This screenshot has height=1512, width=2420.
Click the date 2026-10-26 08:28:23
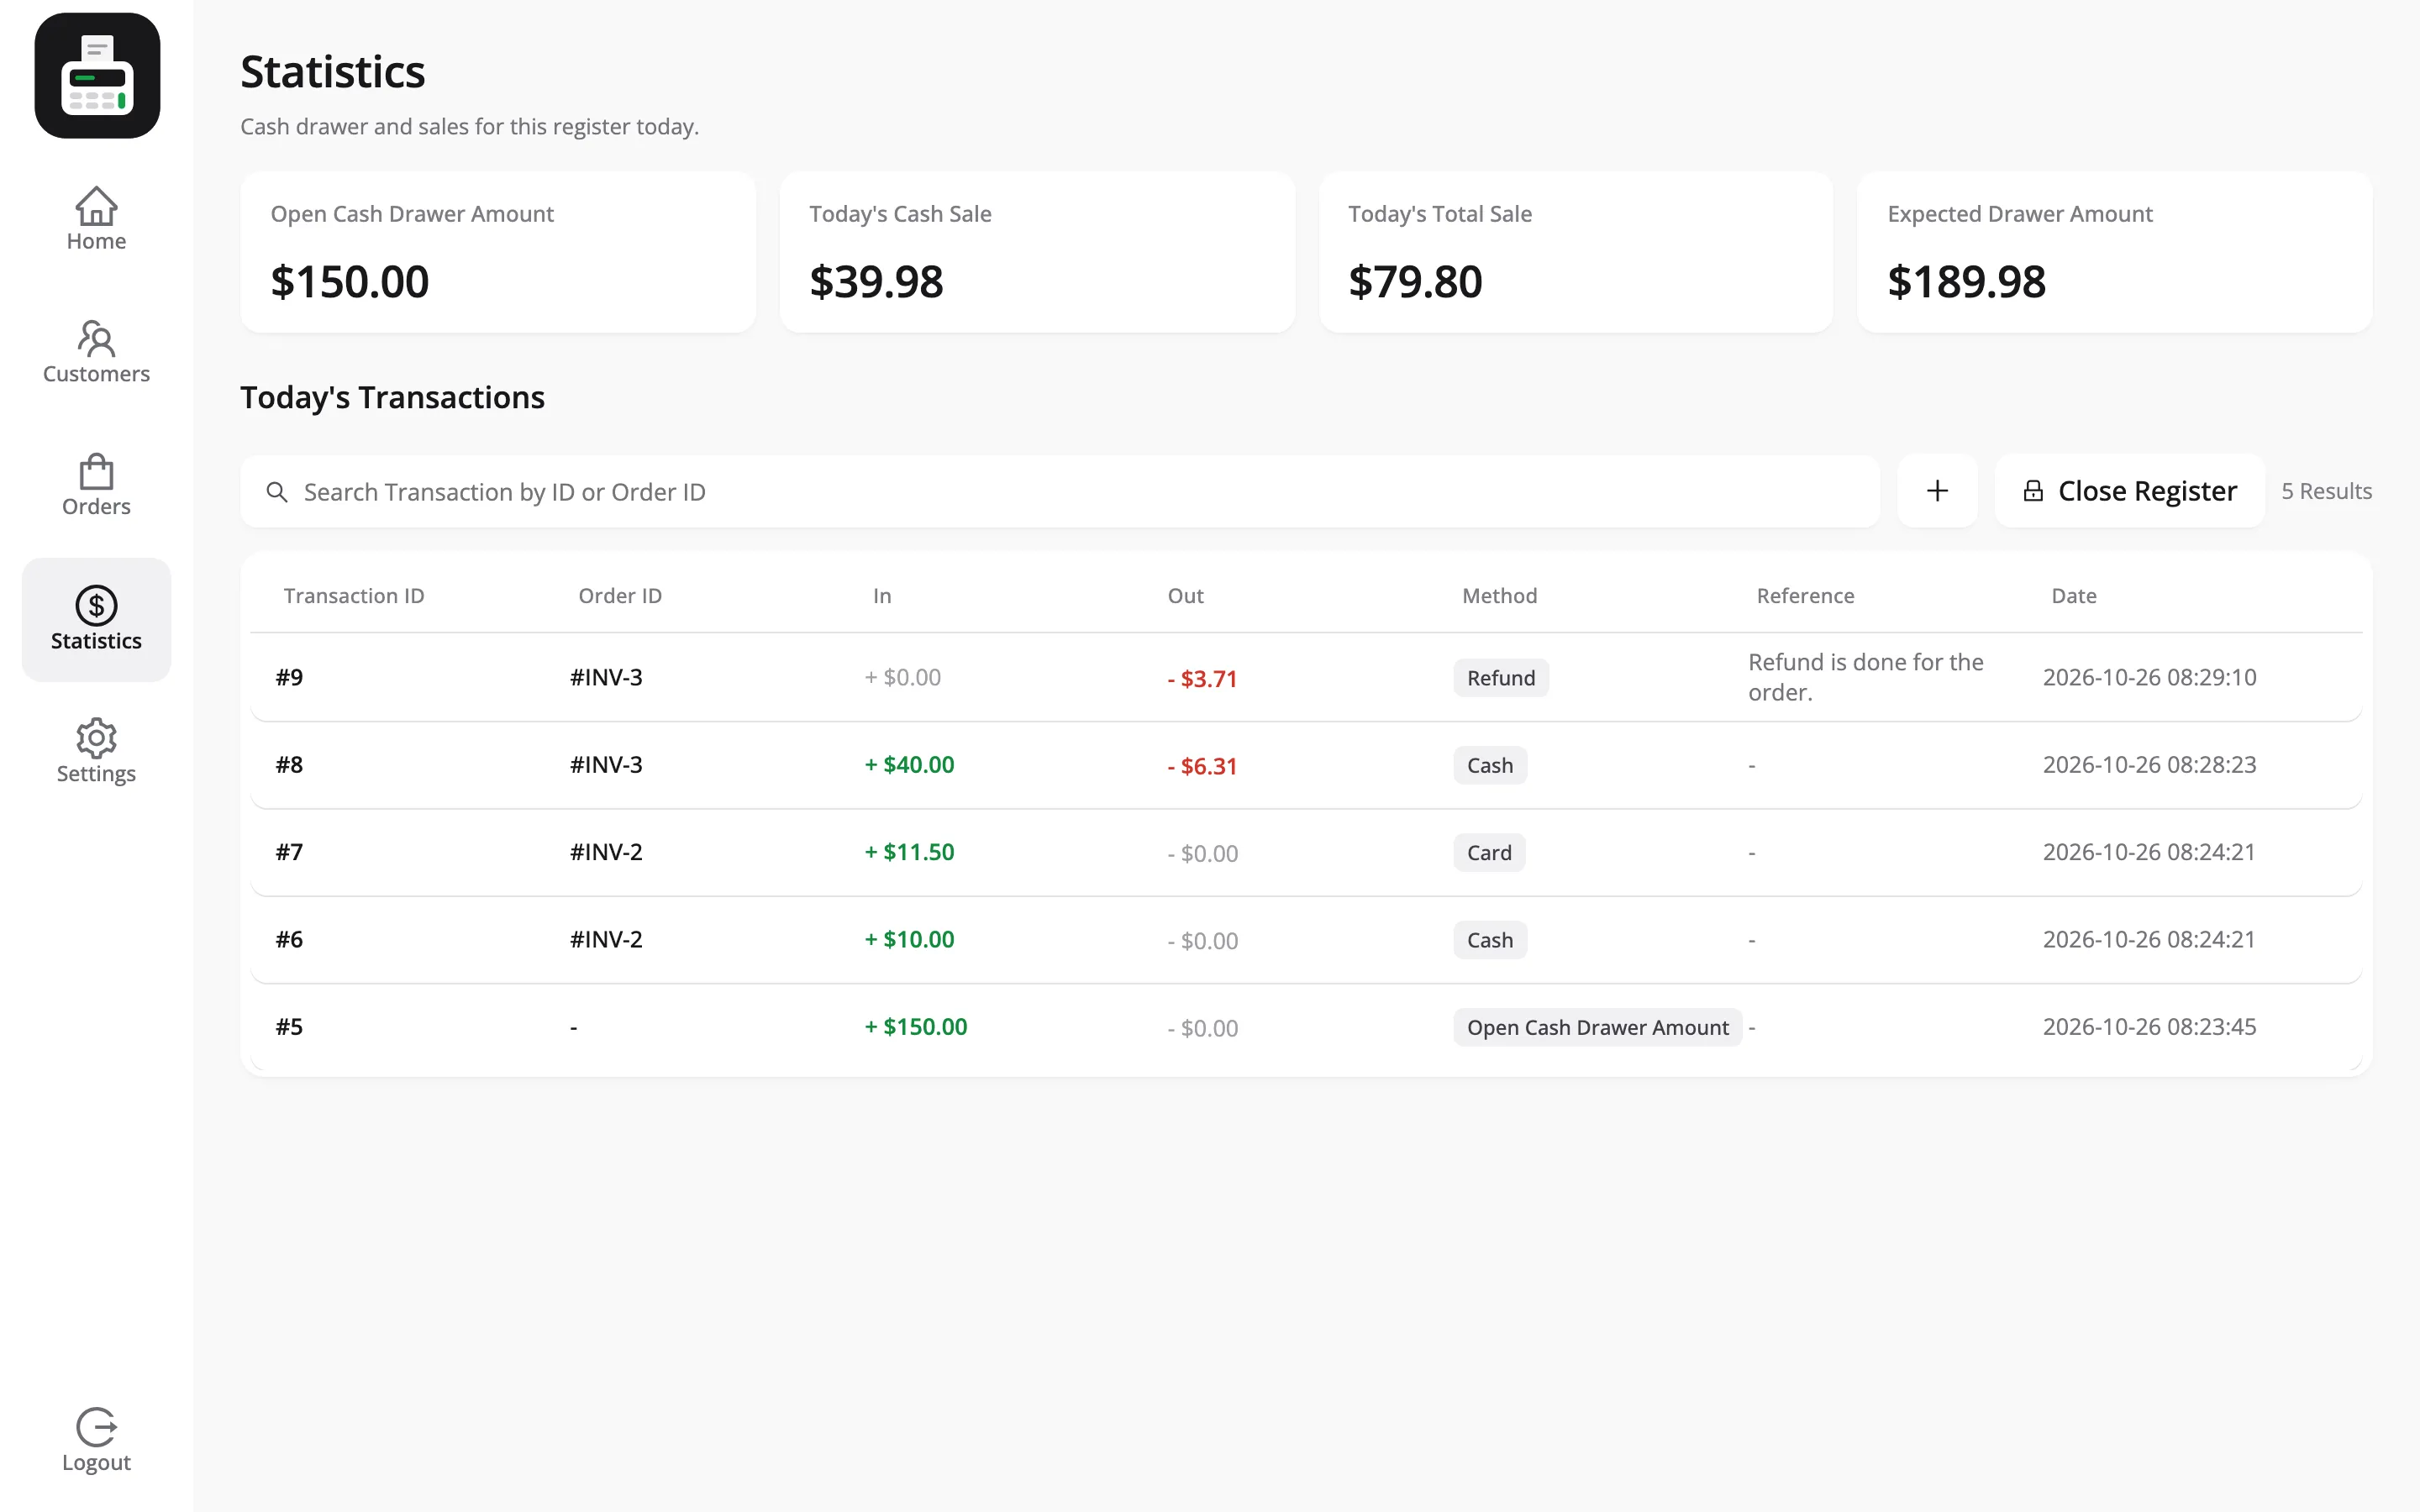tap(2149, 765)
